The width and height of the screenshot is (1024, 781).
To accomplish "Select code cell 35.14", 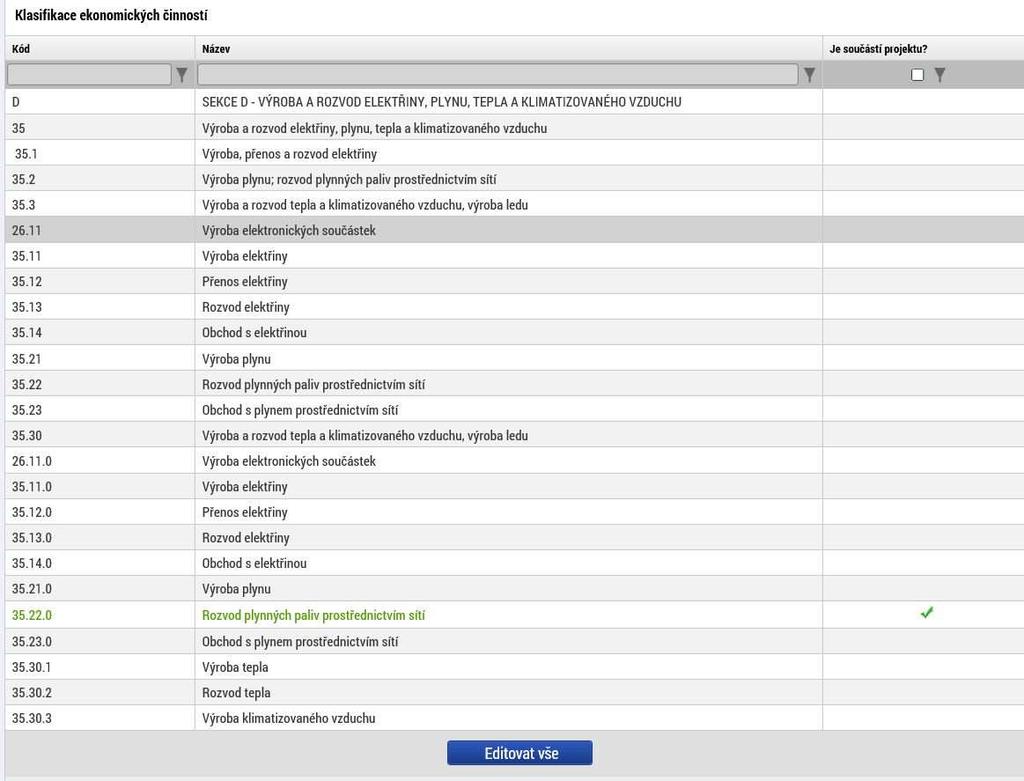I will click(x=27, y=332).
